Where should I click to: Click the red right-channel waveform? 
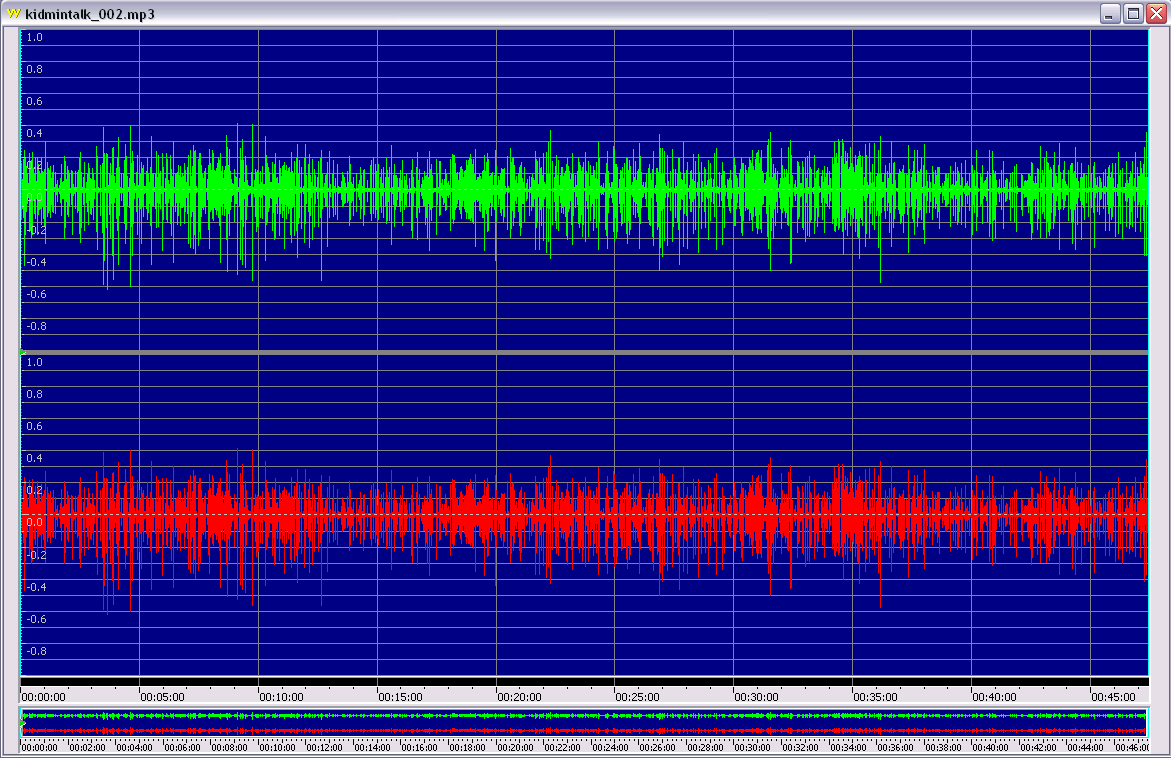tap(584, 515)
